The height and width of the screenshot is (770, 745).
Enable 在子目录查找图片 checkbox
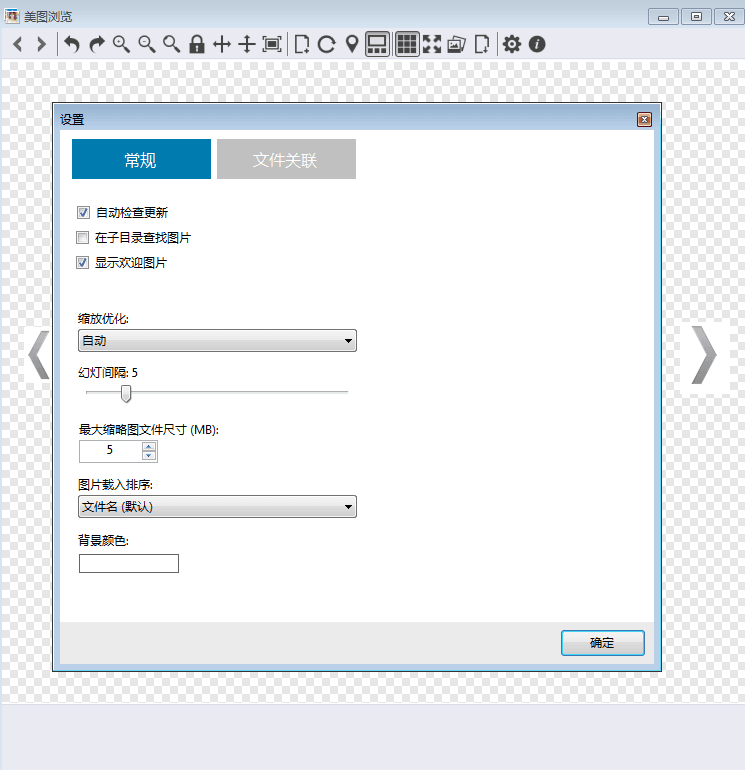[84, 238]
